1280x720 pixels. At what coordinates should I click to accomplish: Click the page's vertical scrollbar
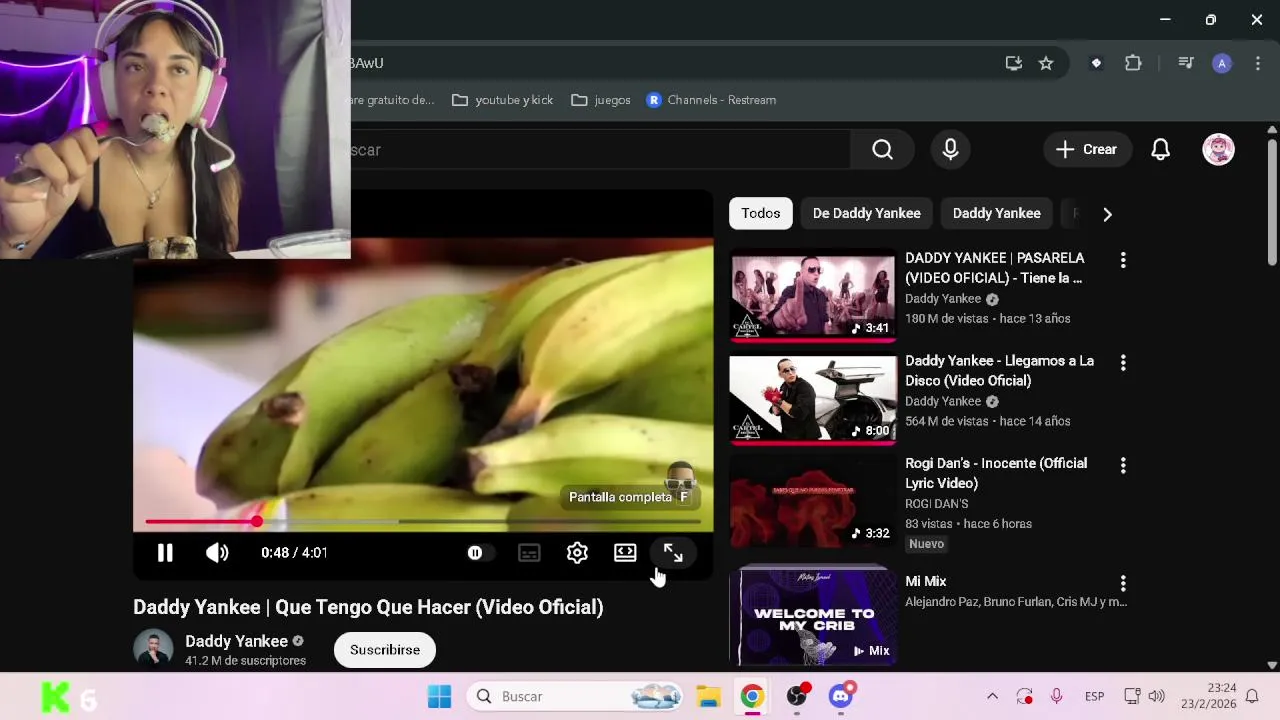(x=1272, y=200)
